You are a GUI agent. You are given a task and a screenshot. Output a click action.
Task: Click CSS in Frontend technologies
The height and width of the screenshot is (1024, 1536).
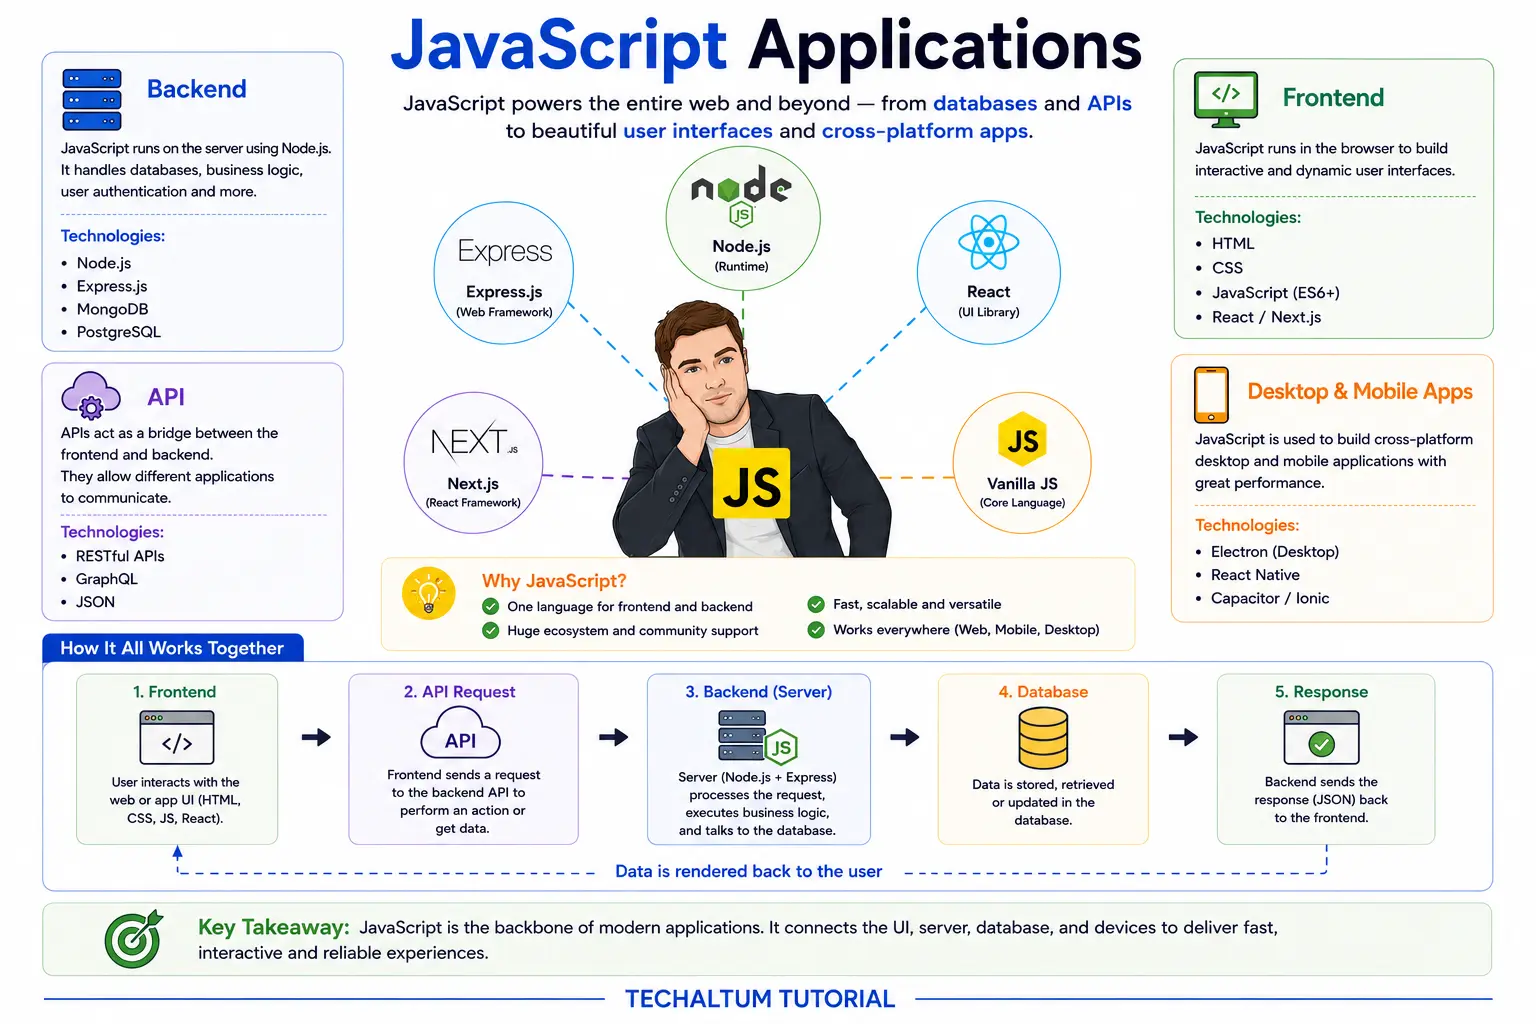[x=1227, y=268]
